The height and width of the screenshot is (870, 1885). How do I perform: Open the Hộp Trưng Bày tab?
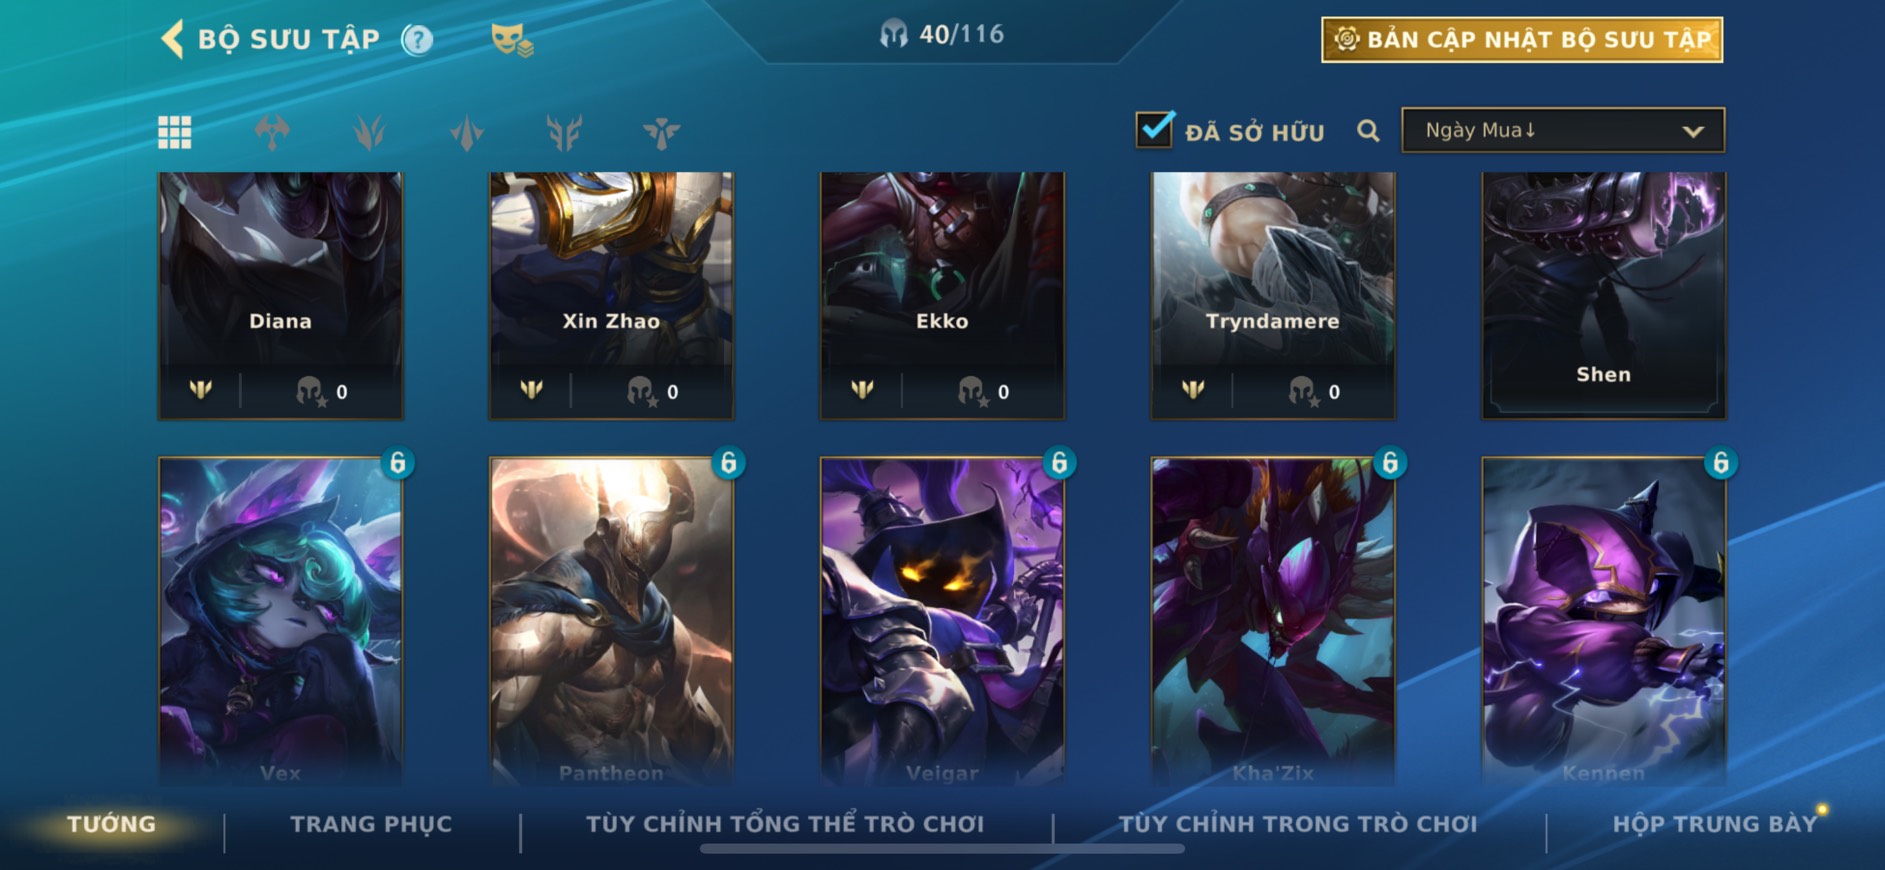[x=1714, y=824]
